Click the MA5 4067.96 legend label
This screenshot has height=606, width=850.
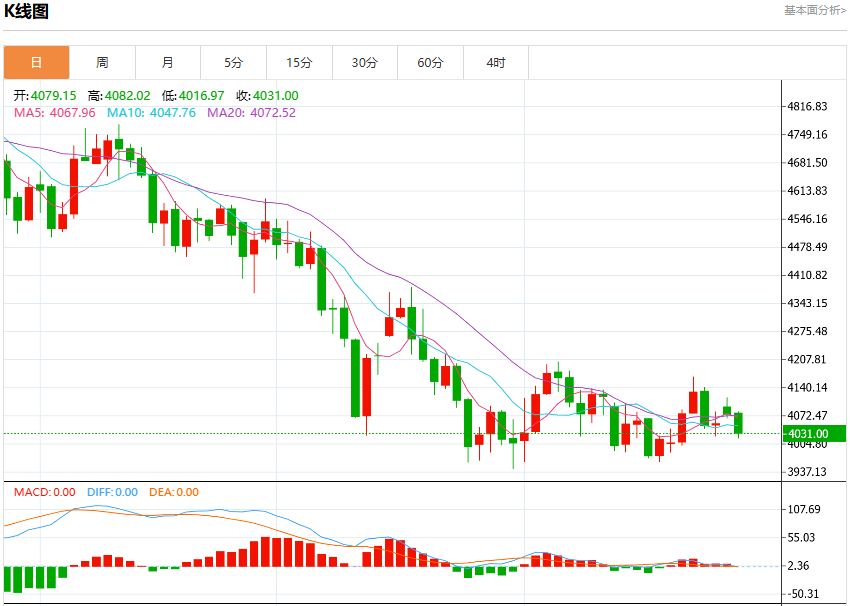[55, 113]
